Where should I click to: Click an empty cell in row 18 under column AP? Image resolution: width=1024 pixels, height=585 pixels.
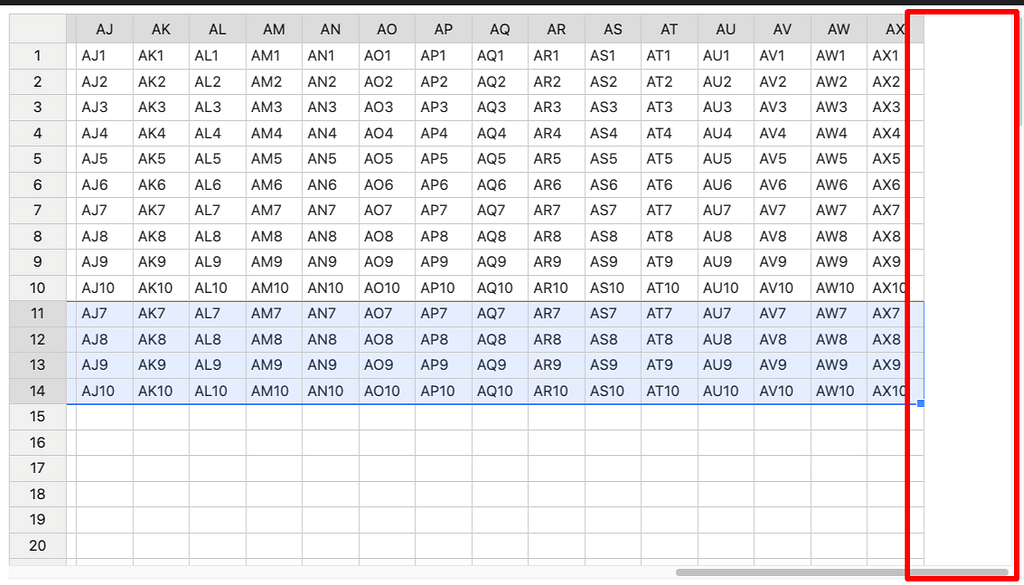pos(443,494)
